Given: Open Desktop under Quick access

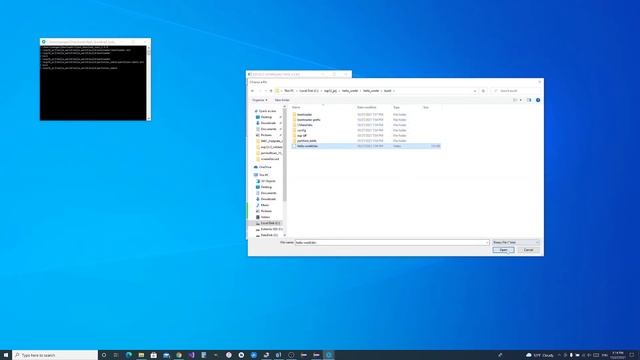Looking at the screenshot, I should click(x=266, y=117).
